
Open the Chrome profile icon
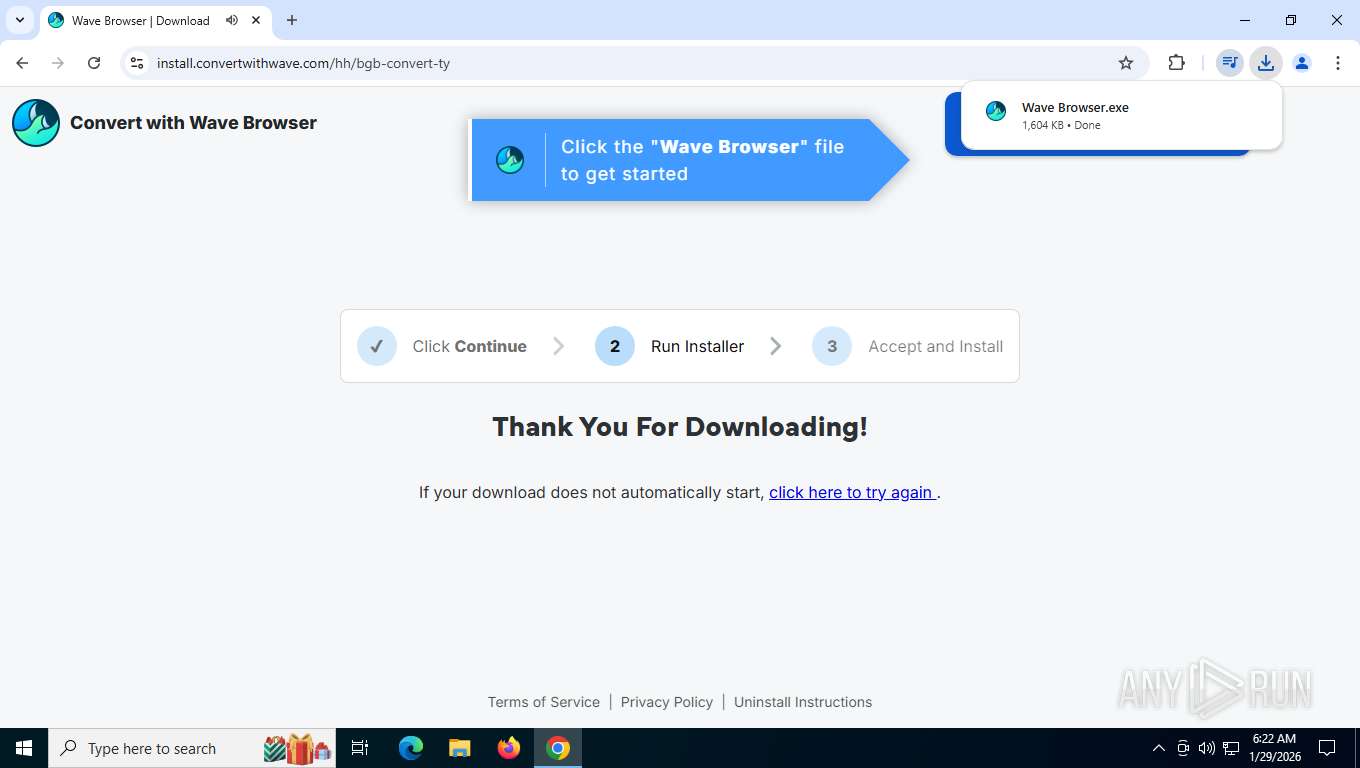(1302, 63)
